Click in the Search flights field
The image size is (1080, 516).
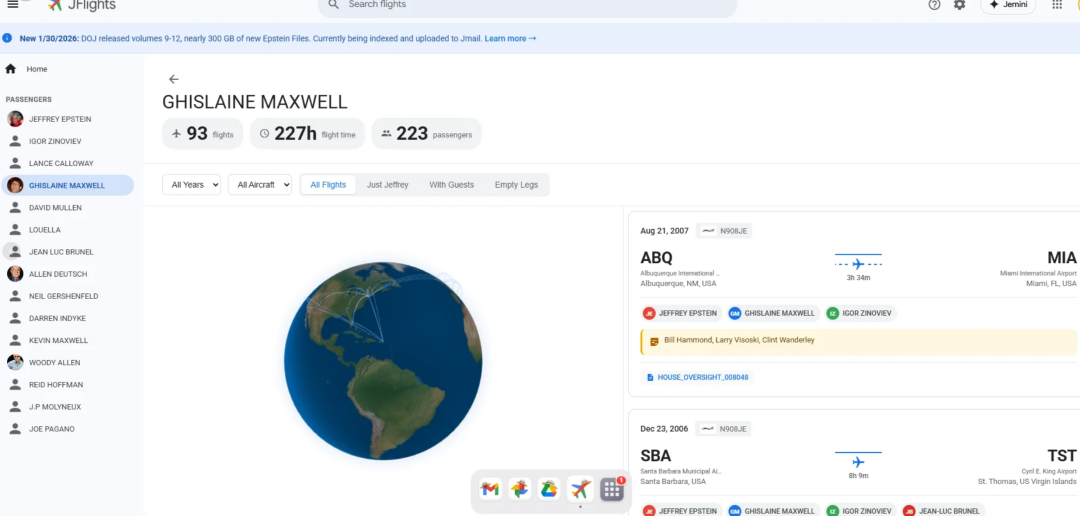530,5
